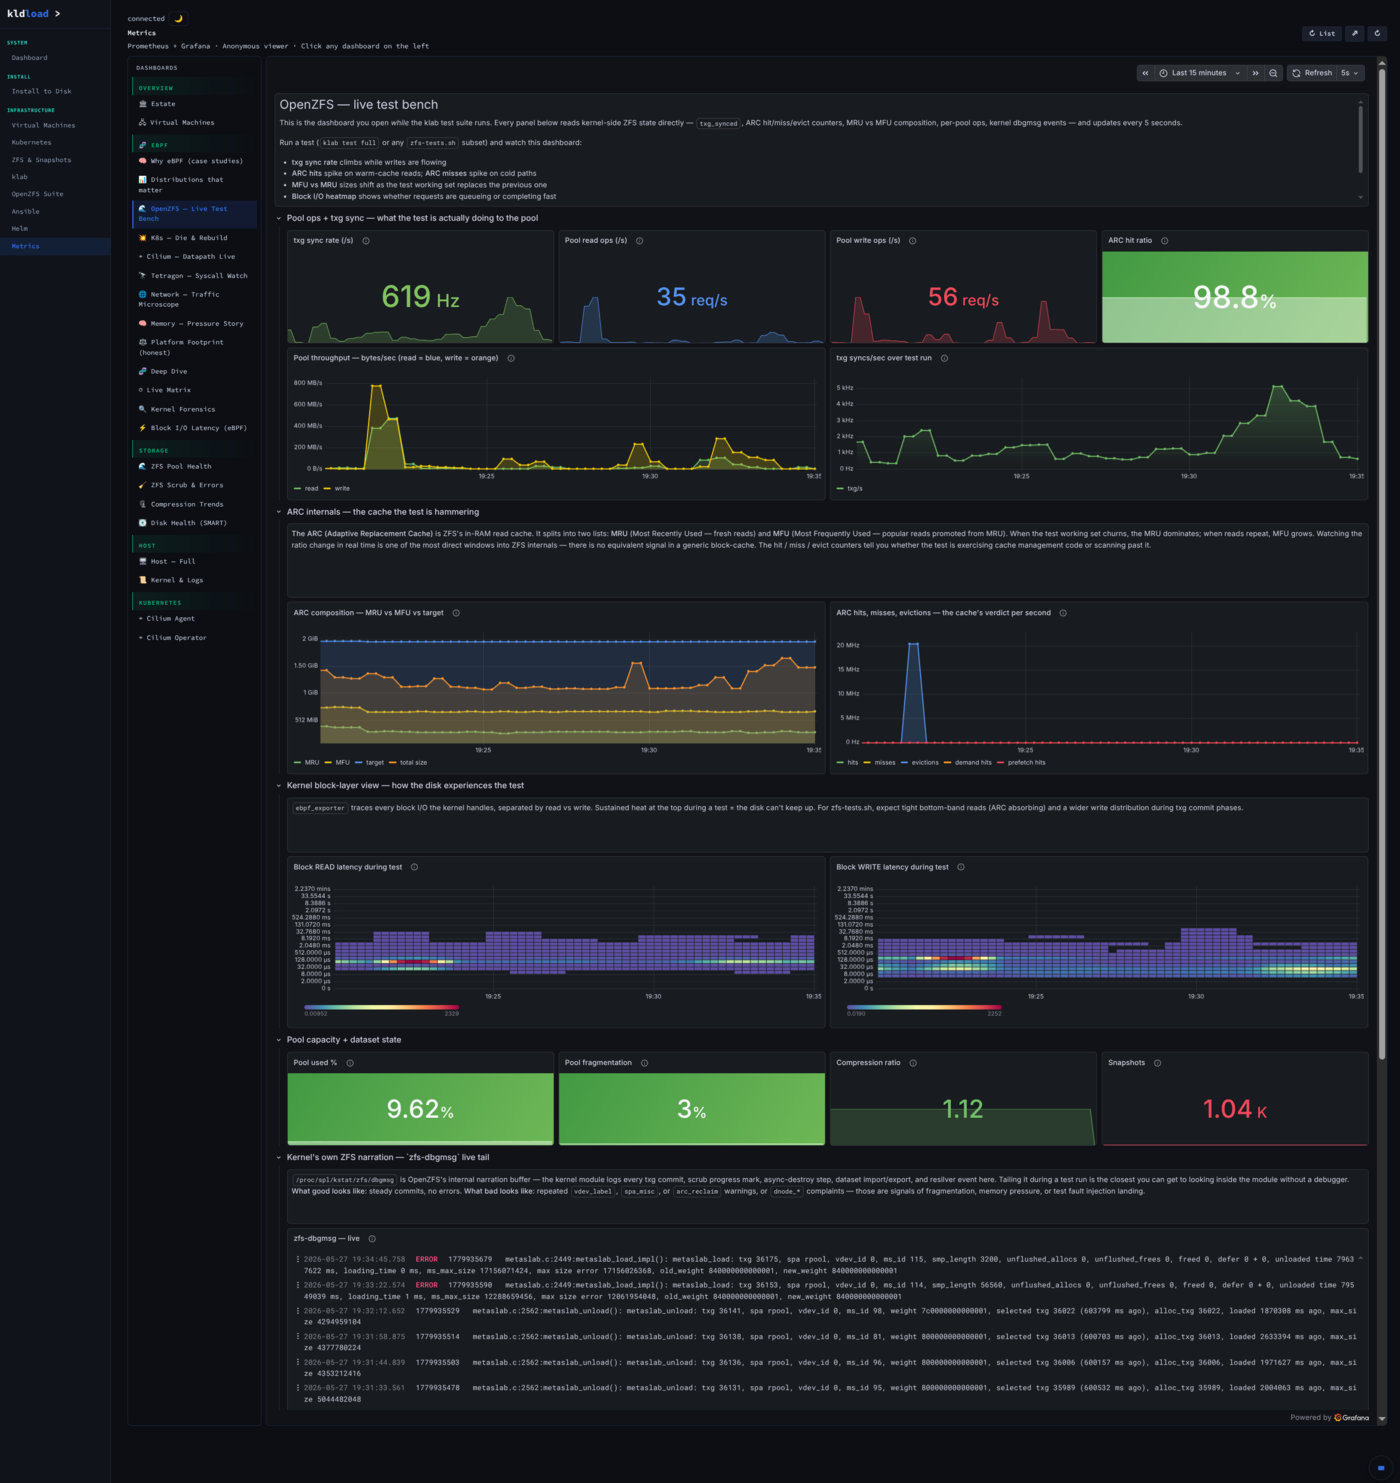Open info icon on Pool fragmentation panel
Screen dimensions: 1400x1483
click(x=644, y=1063)
